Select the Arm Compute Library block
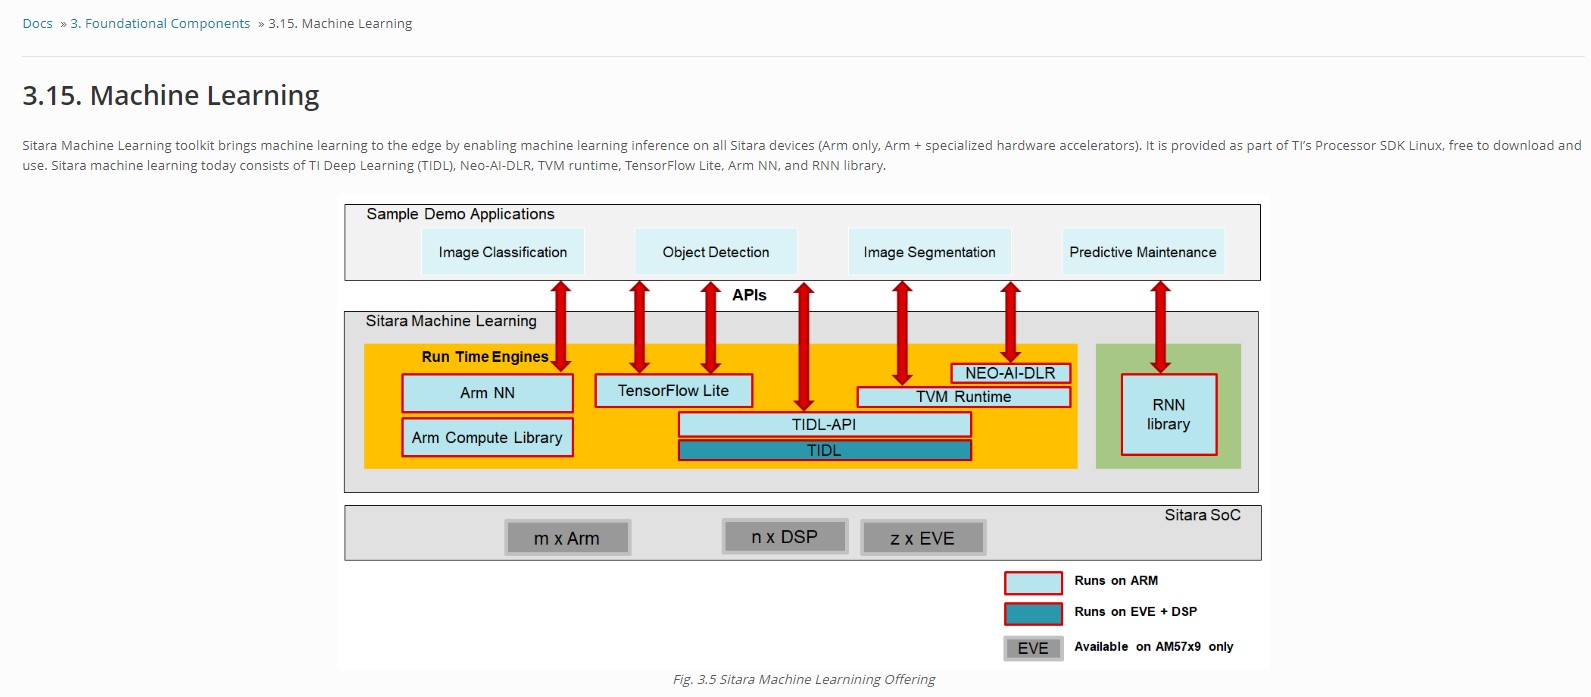Viewport: 1591px width, 697px height. click(487, 438)
